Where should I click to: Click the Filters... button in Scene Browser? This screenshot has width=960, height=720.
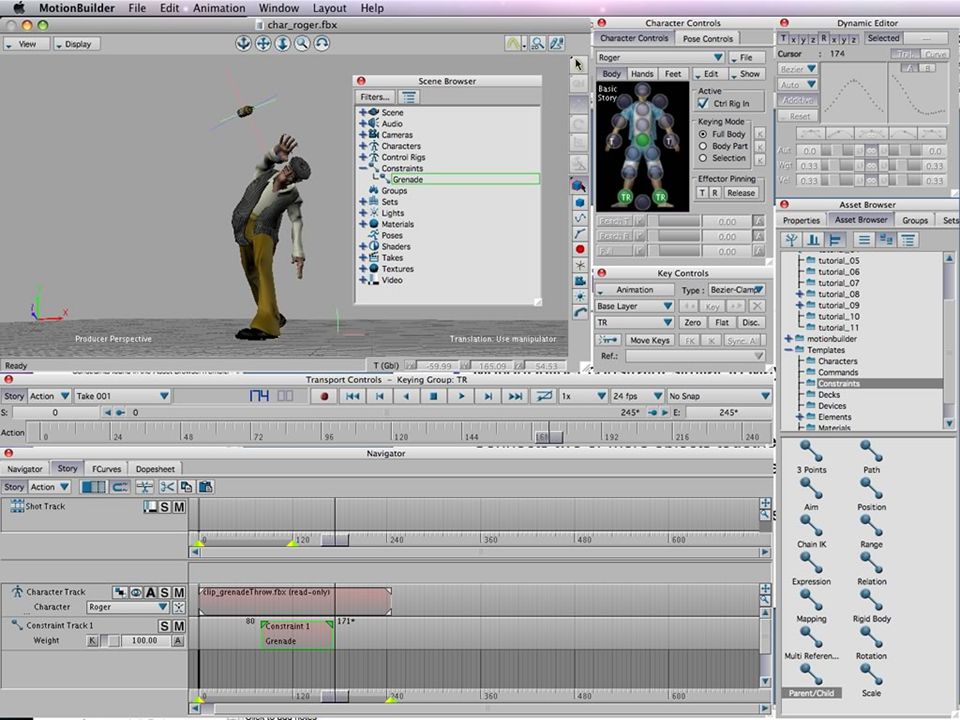(375, 97)
